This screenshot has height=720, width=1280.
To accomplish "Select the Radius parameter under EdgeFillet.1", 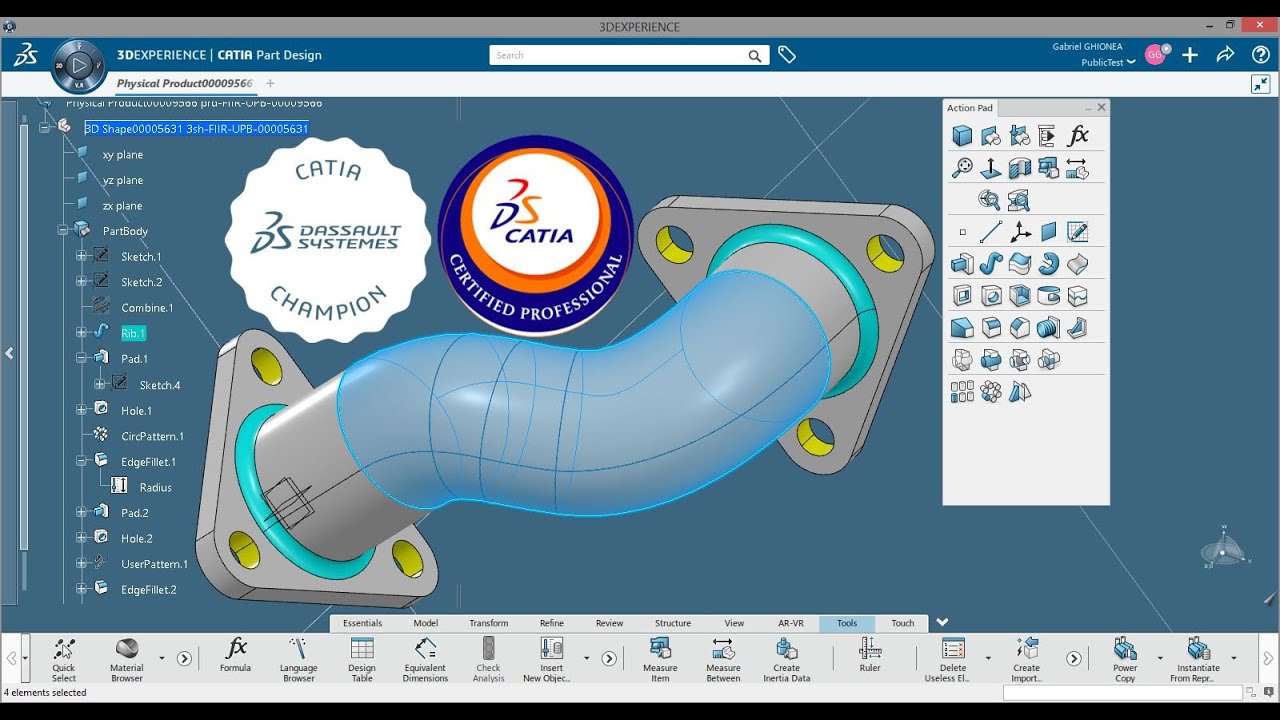I will click(155, 487).
